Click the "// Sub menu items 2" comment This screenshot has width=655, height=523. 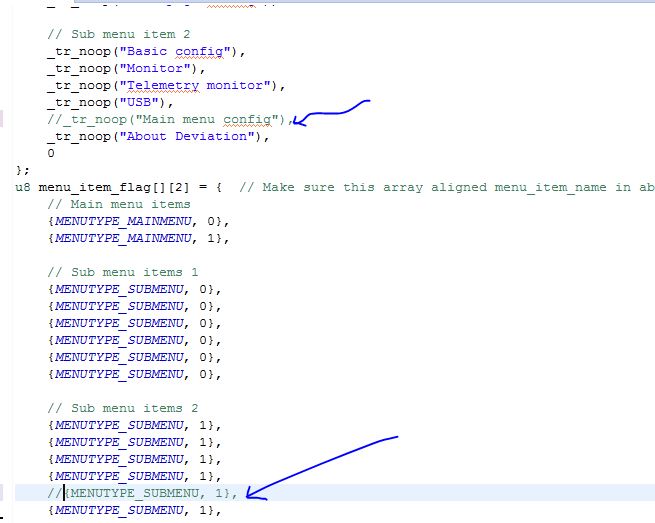coord(123,408)
